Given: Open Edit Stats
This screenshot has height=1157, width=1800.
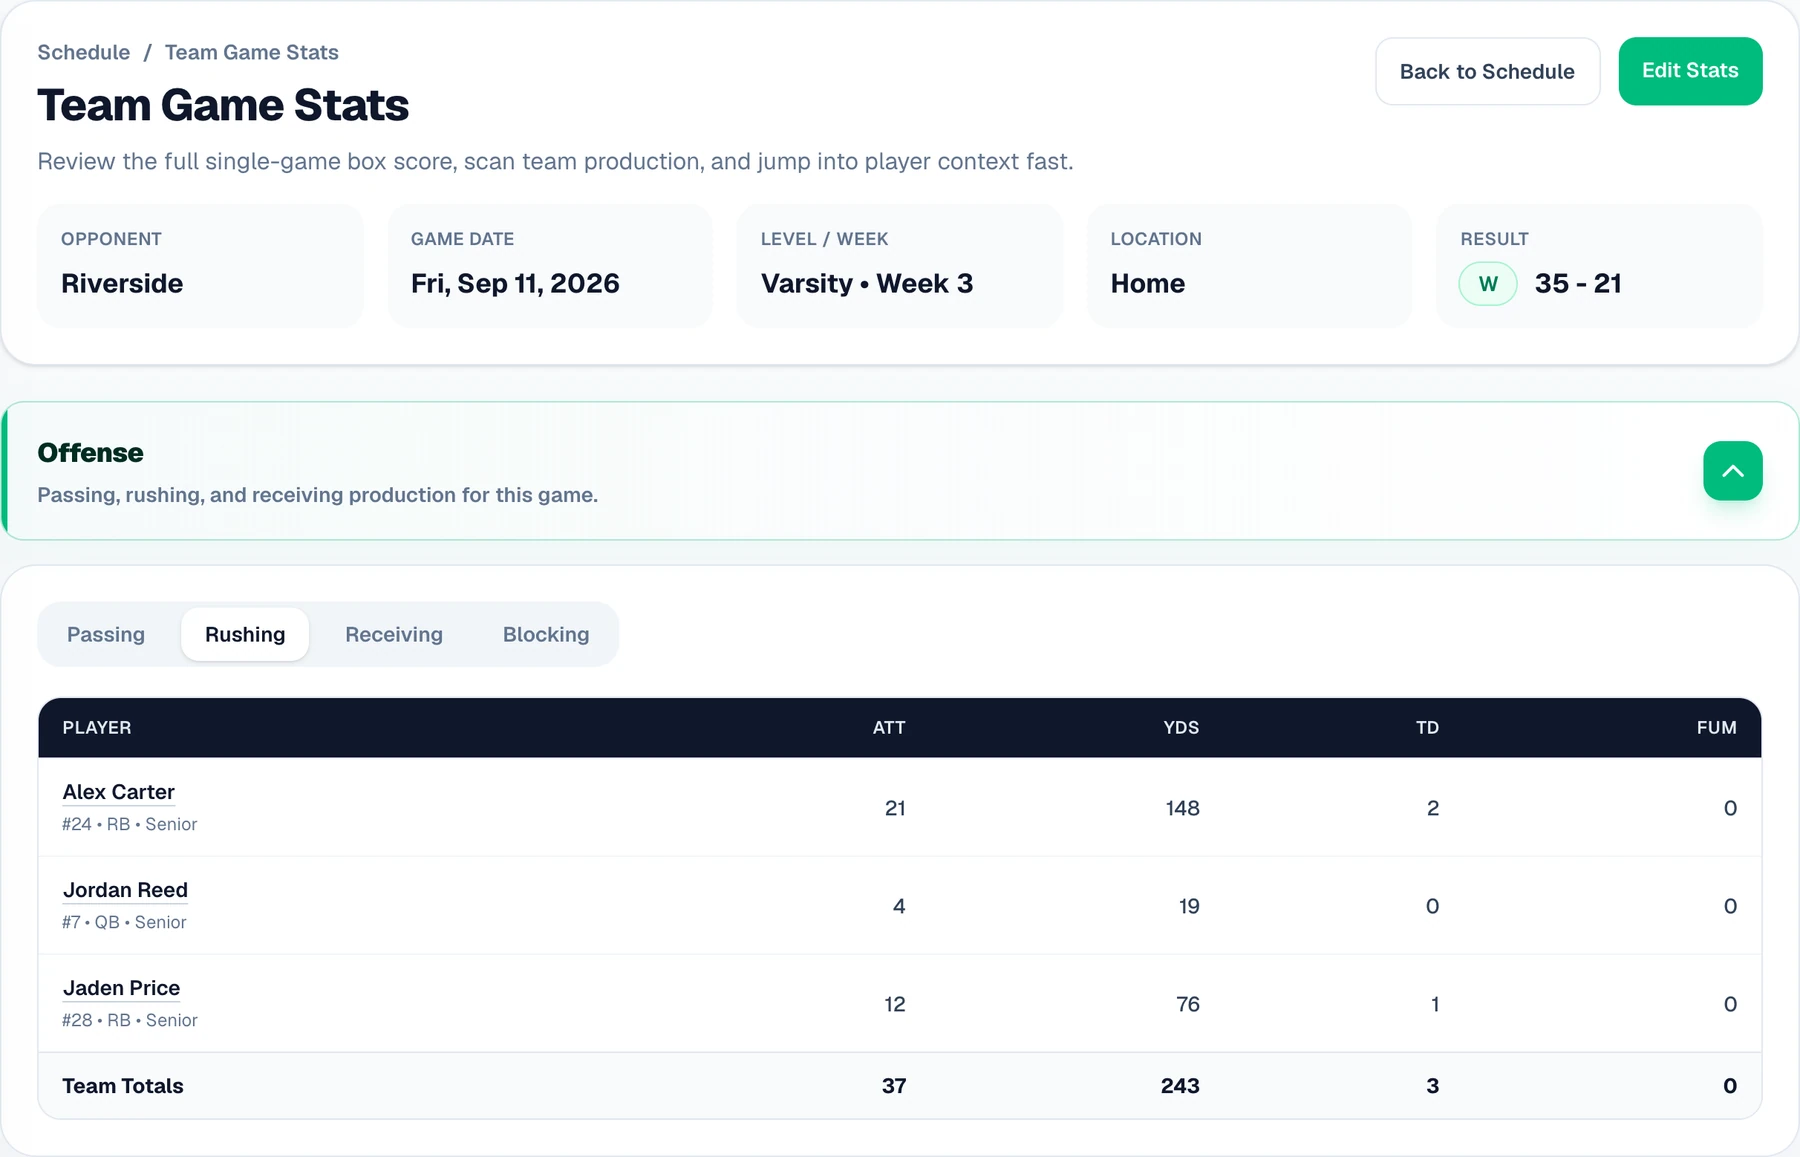Looking at the screenshot, I should (x=1690, y=71).
